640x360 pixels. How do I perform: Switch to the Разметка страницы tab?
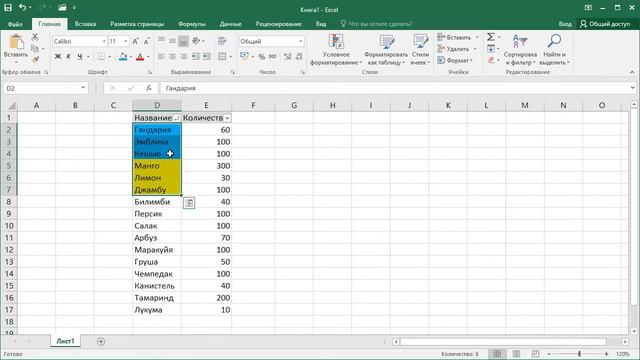coord(137,24)
